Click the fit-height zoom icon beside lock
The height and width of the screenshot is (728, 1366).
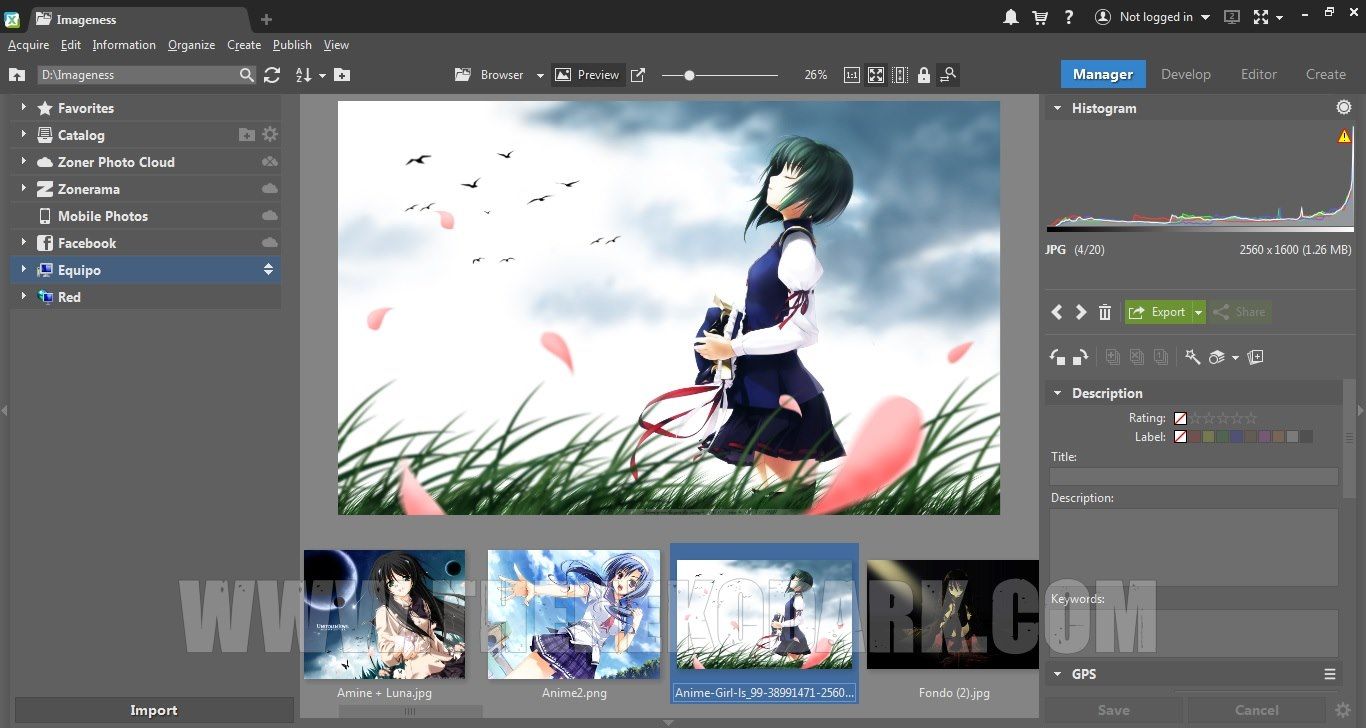tap(900, 75)
